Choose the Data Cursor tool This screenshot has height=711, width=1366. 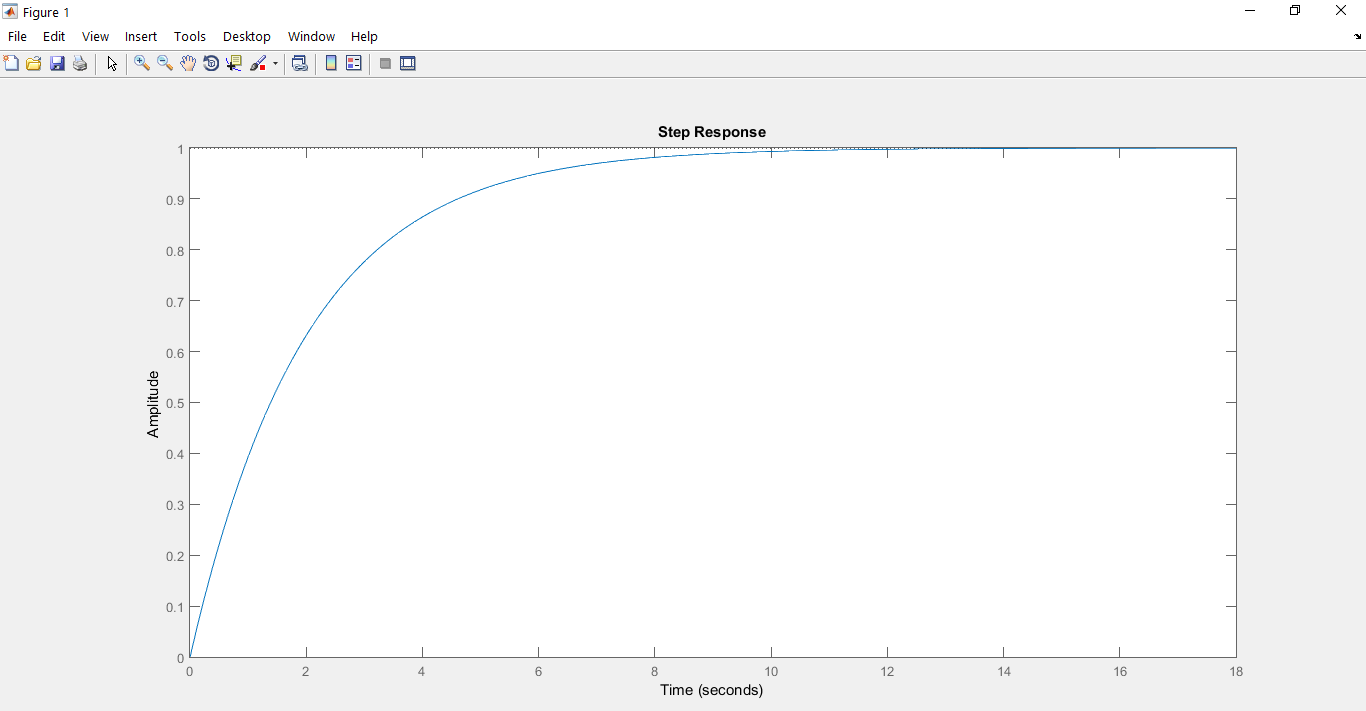[x=234, y=63]
